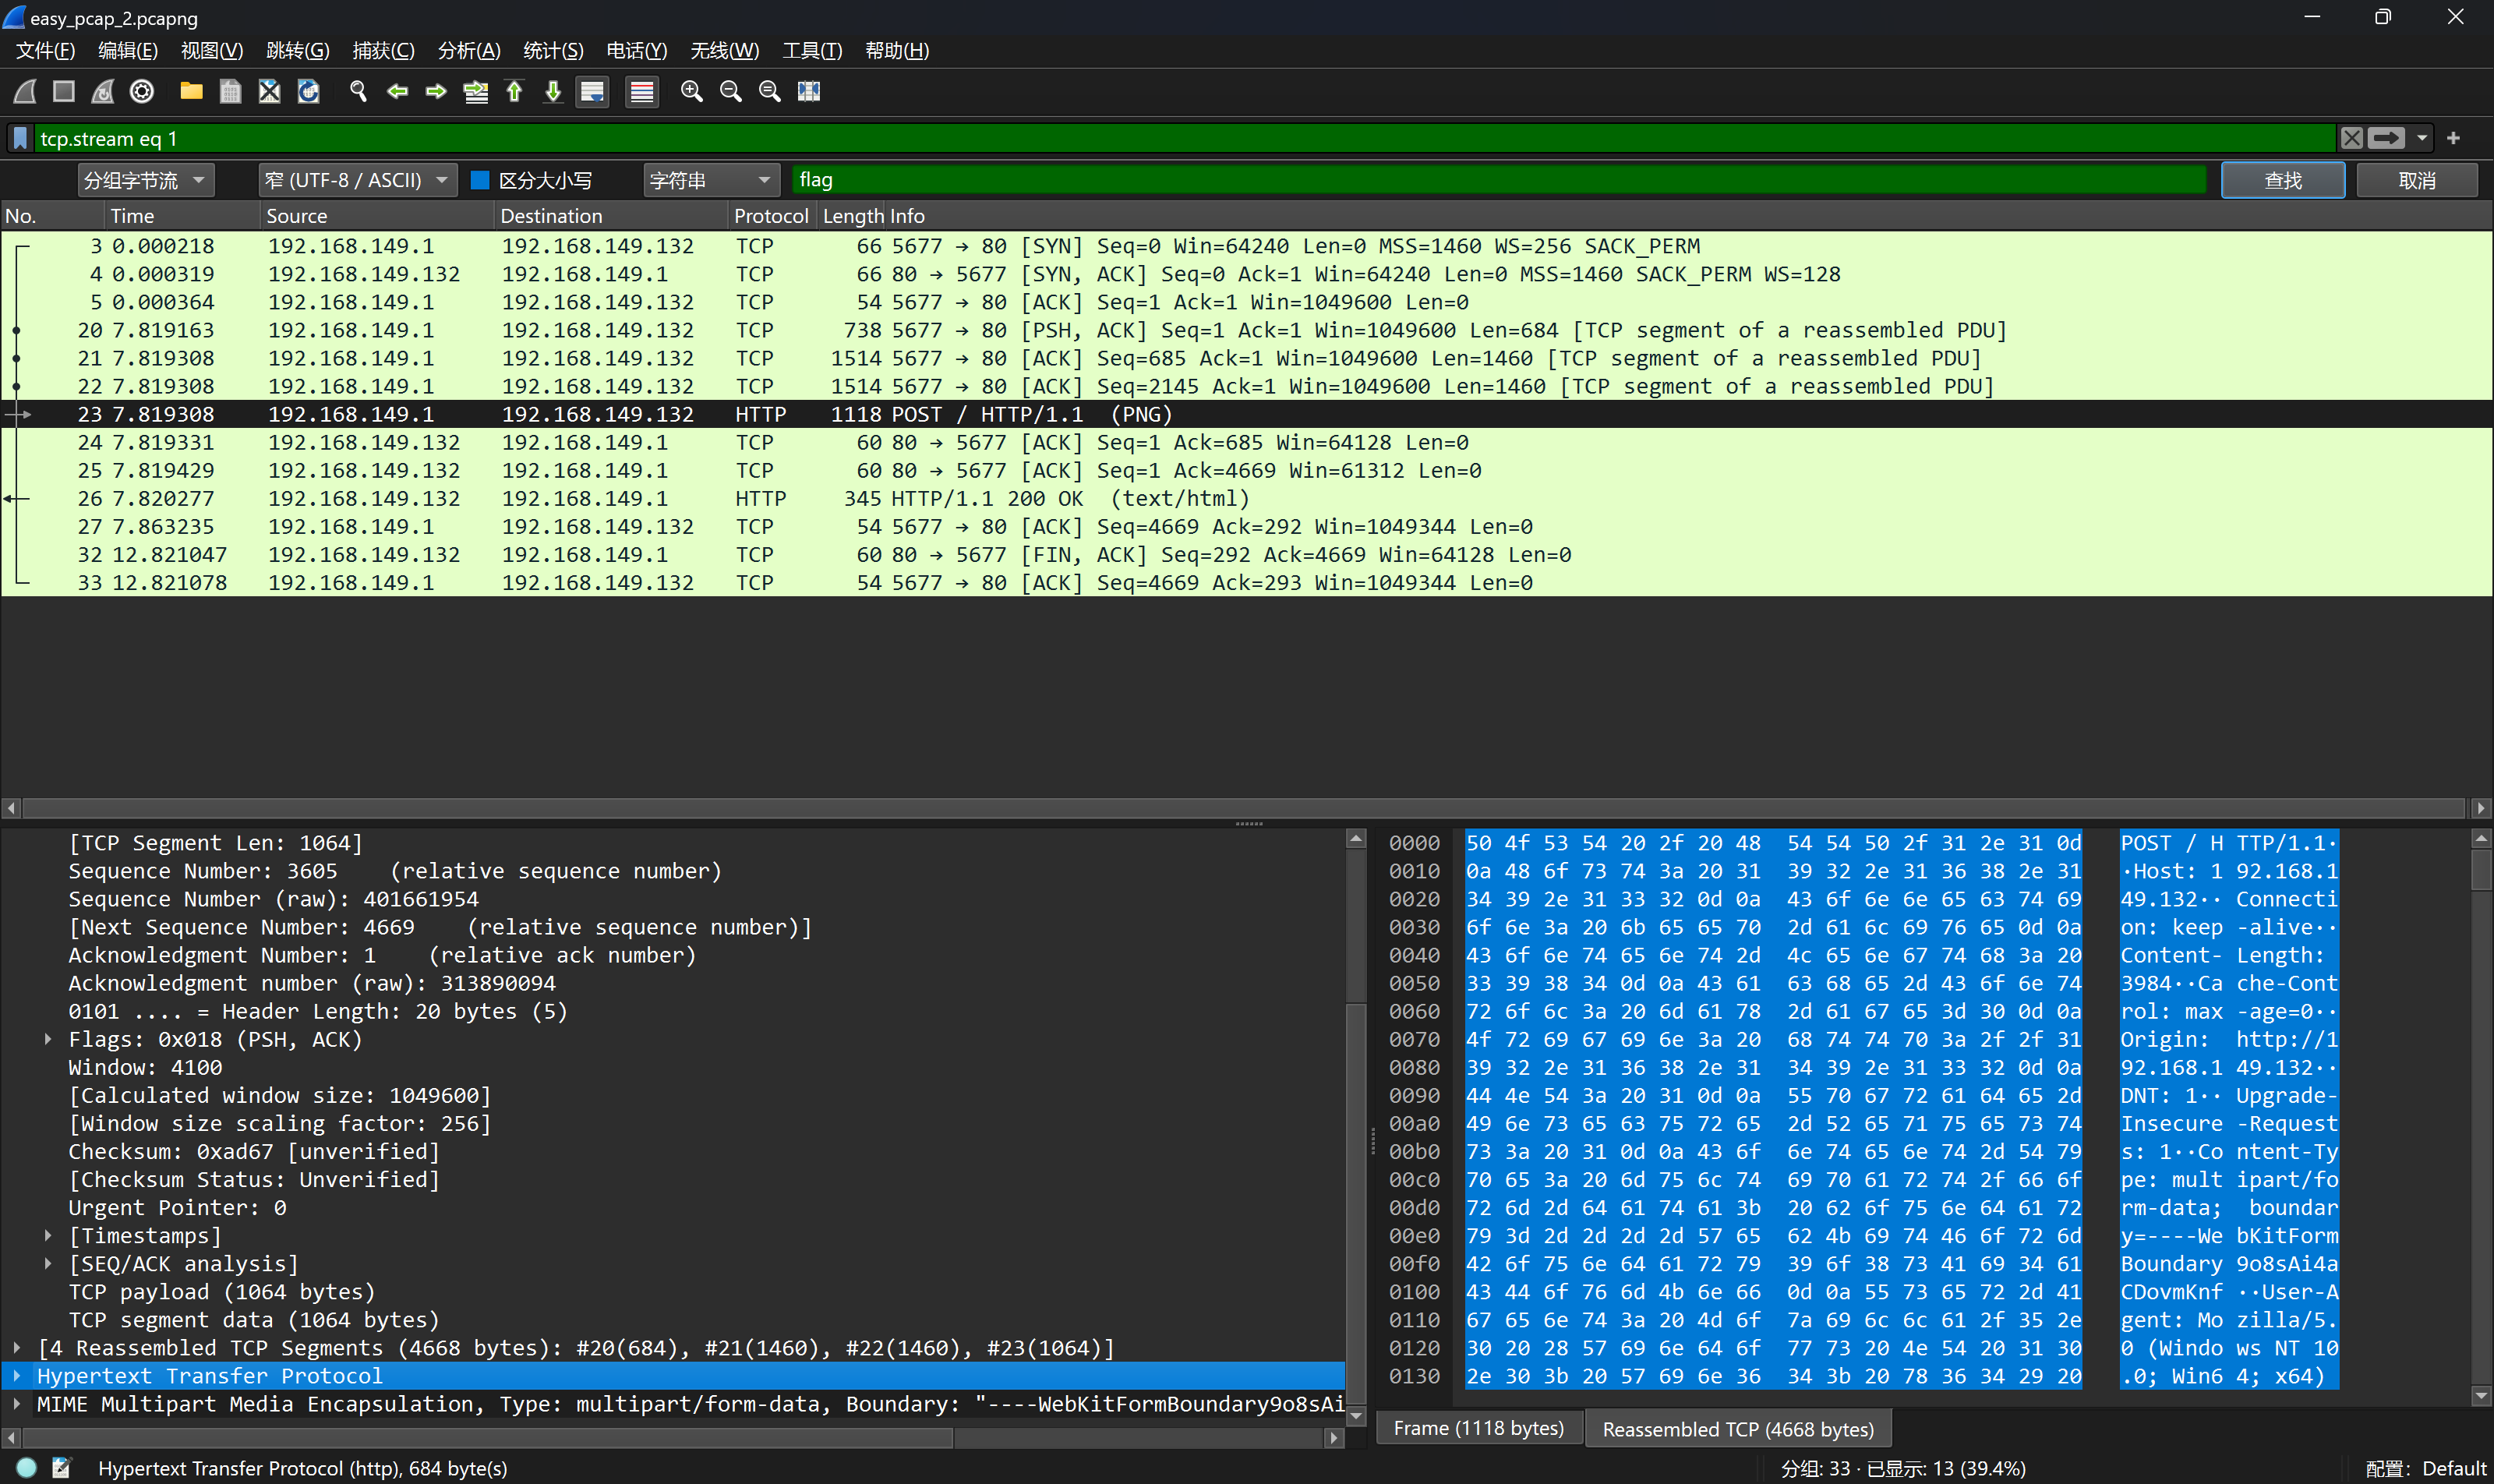Expand the Flags: 0x018 (PSH, ACK) row
The width and height of the screenshot is (2494, 1484).
click(47, 1039)
